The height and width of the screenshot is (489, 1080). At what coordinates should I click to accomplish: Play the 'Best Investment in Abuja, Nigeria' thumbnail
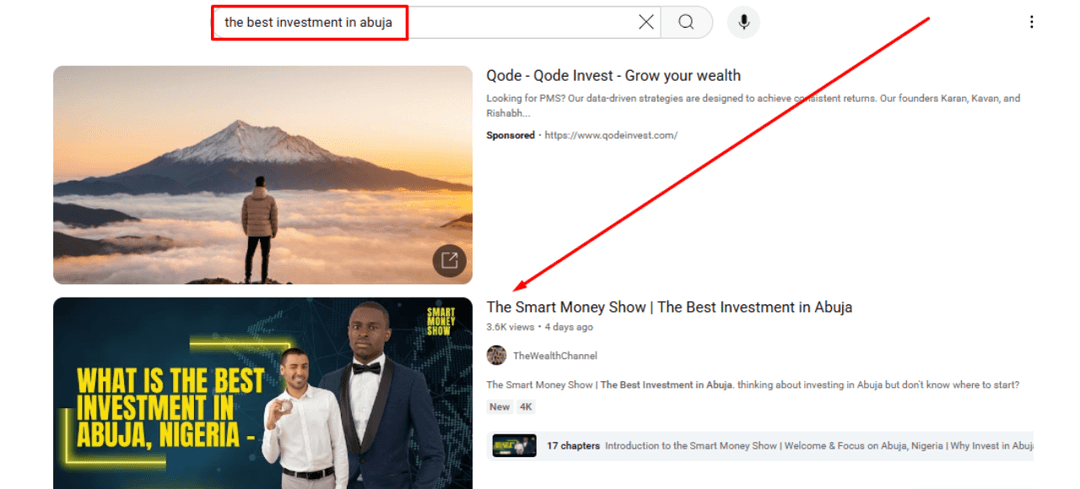coord(262,393)
